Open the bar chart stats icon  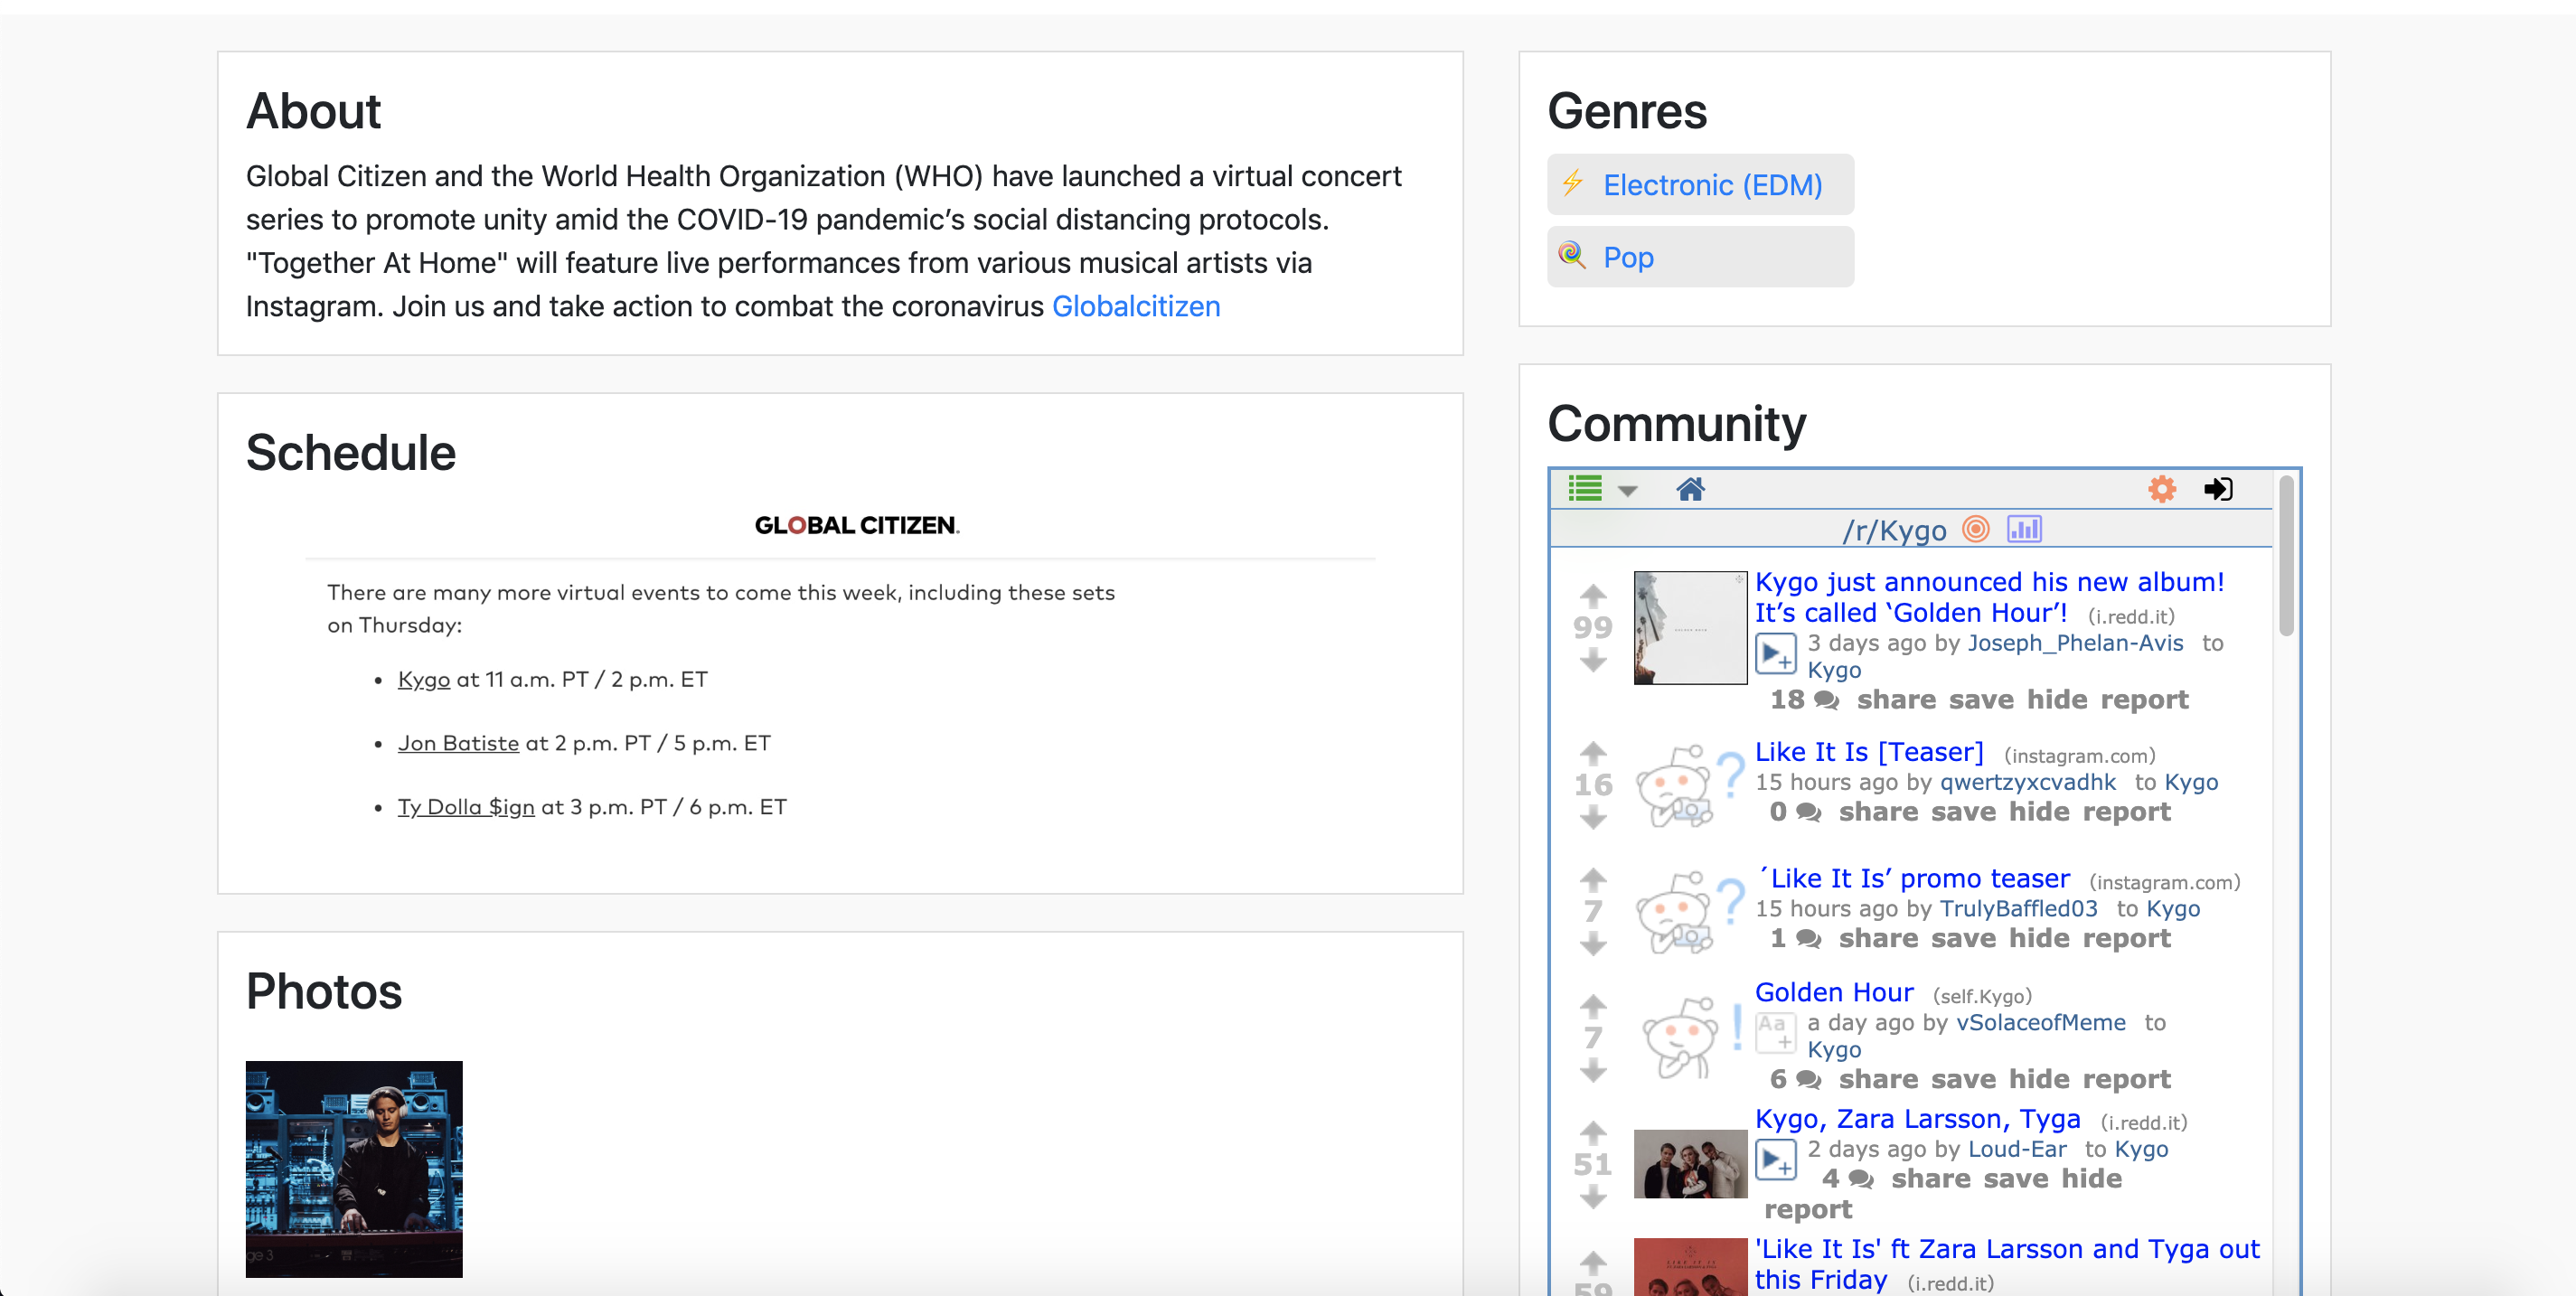tap(2024, 528)
